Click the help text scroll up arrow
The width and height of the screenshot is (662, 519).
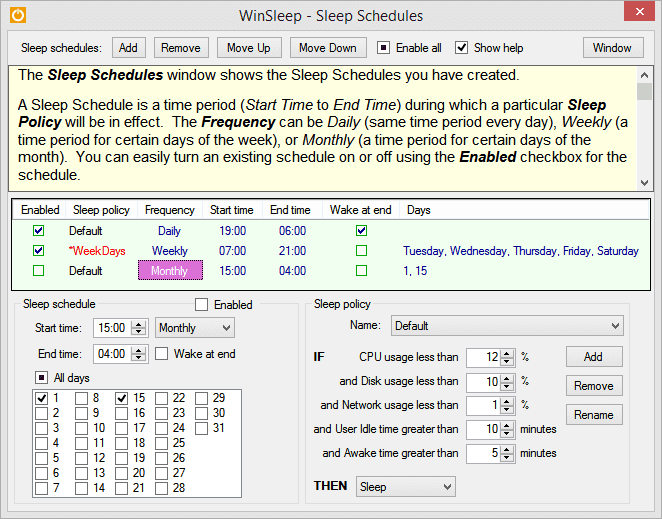click(x=644, y=75)
